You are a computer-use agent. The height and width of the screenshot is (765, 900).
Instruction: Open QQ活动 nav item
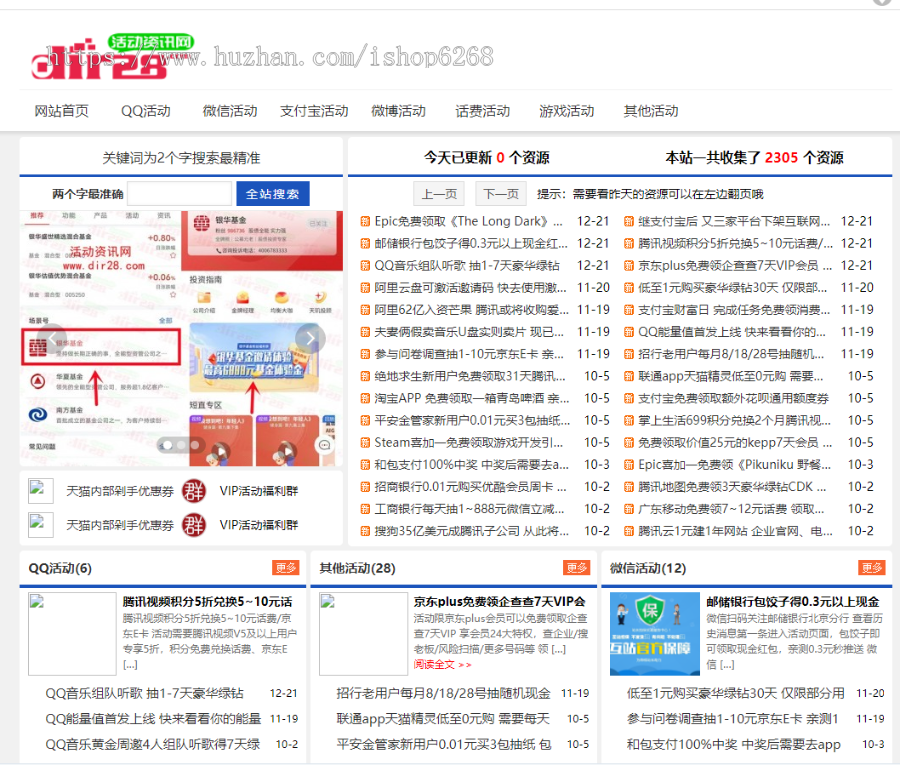(x=146, y=111)
